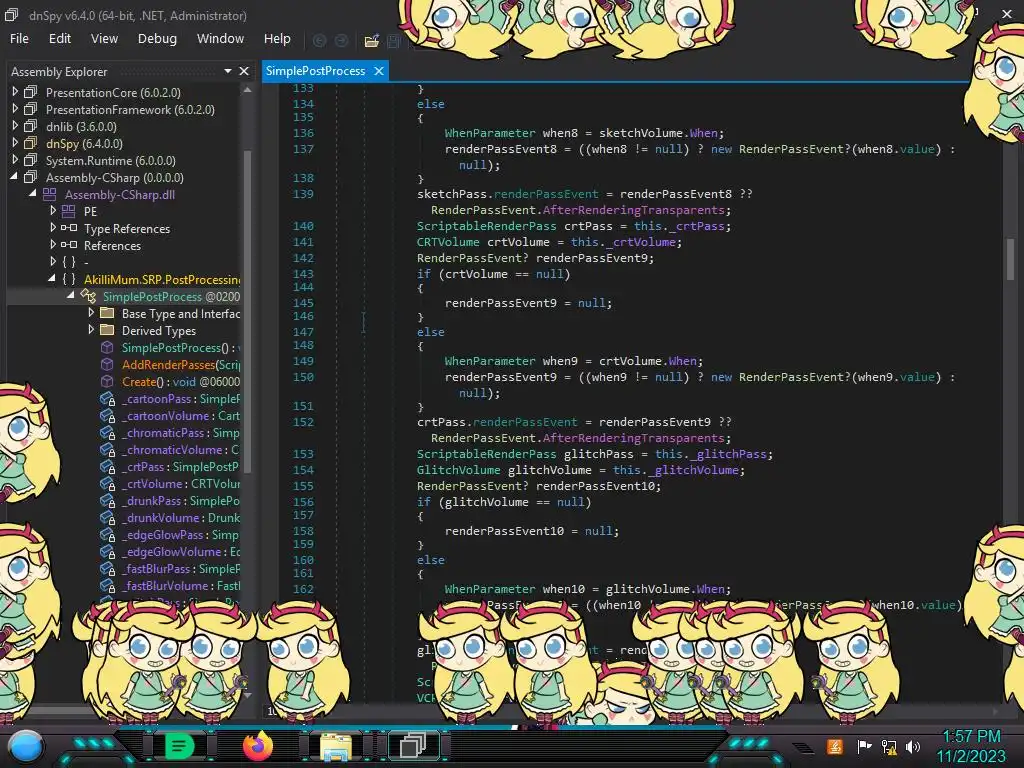Click the AfterRenderingTransparents link after line 139
The image size is (1024, 768).
coord(636,210)
